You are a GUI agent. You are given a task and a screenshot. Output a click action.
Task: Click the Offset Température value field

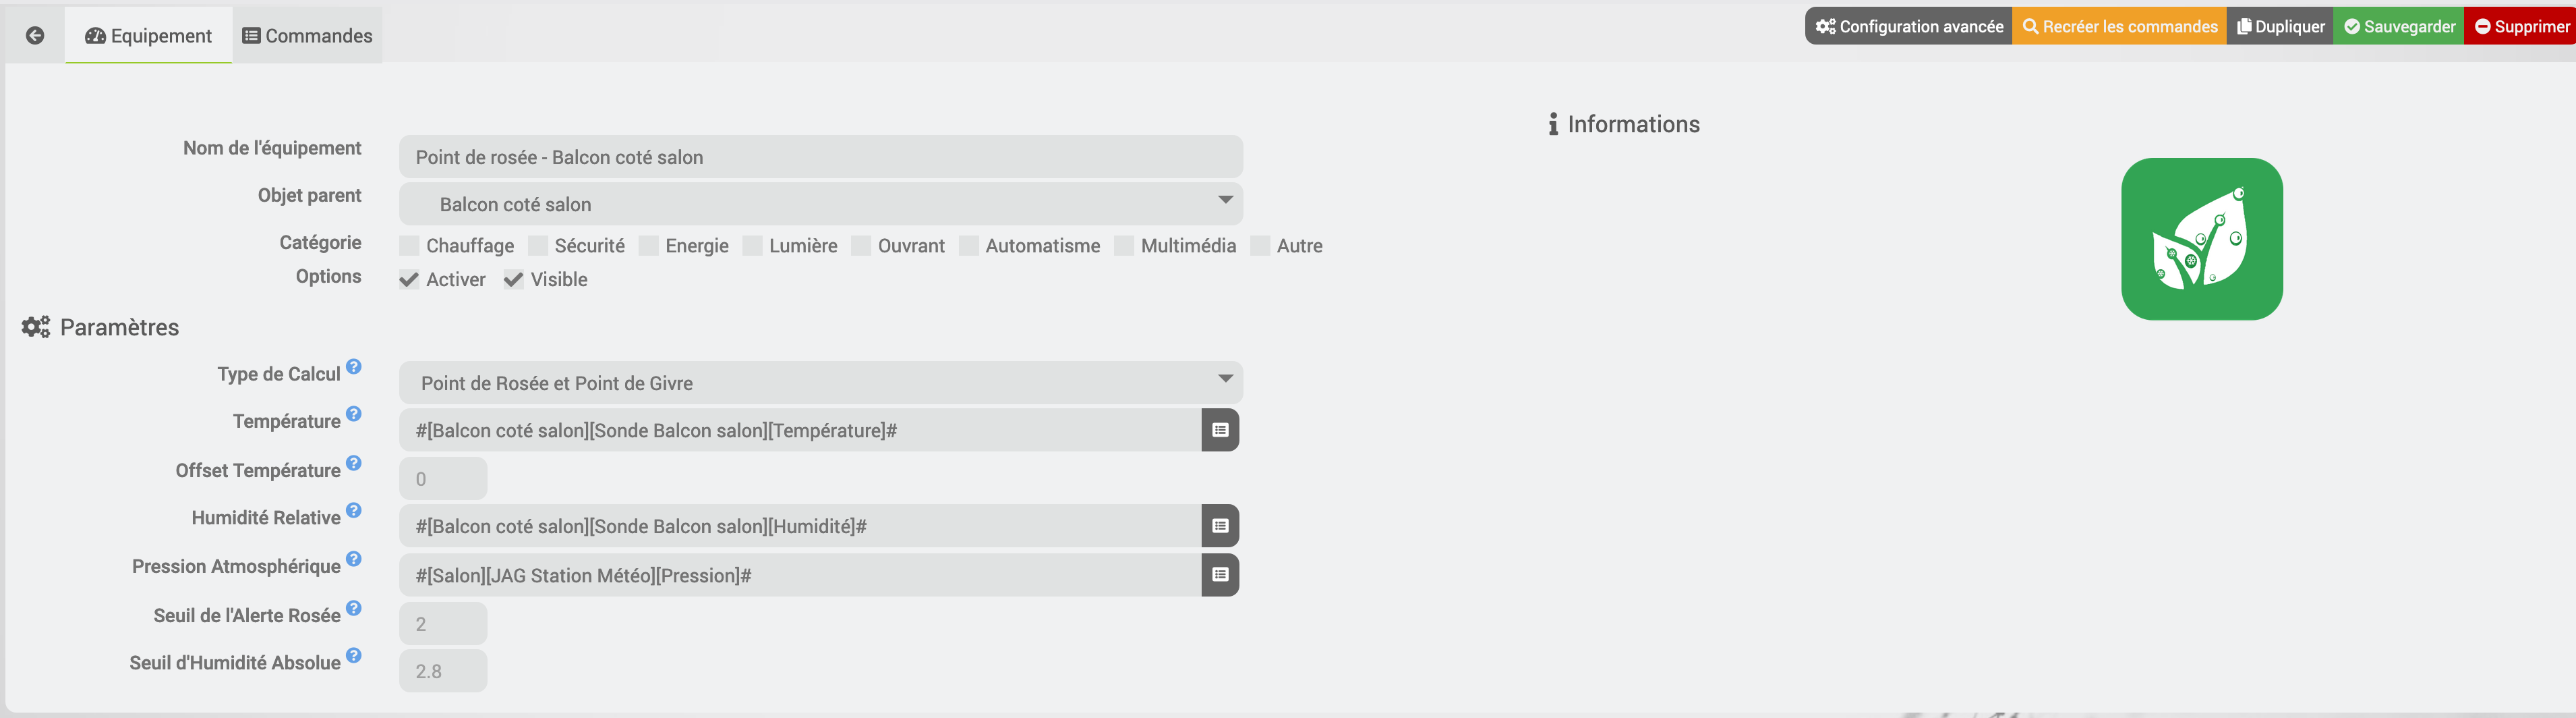(x=443, y=479)
